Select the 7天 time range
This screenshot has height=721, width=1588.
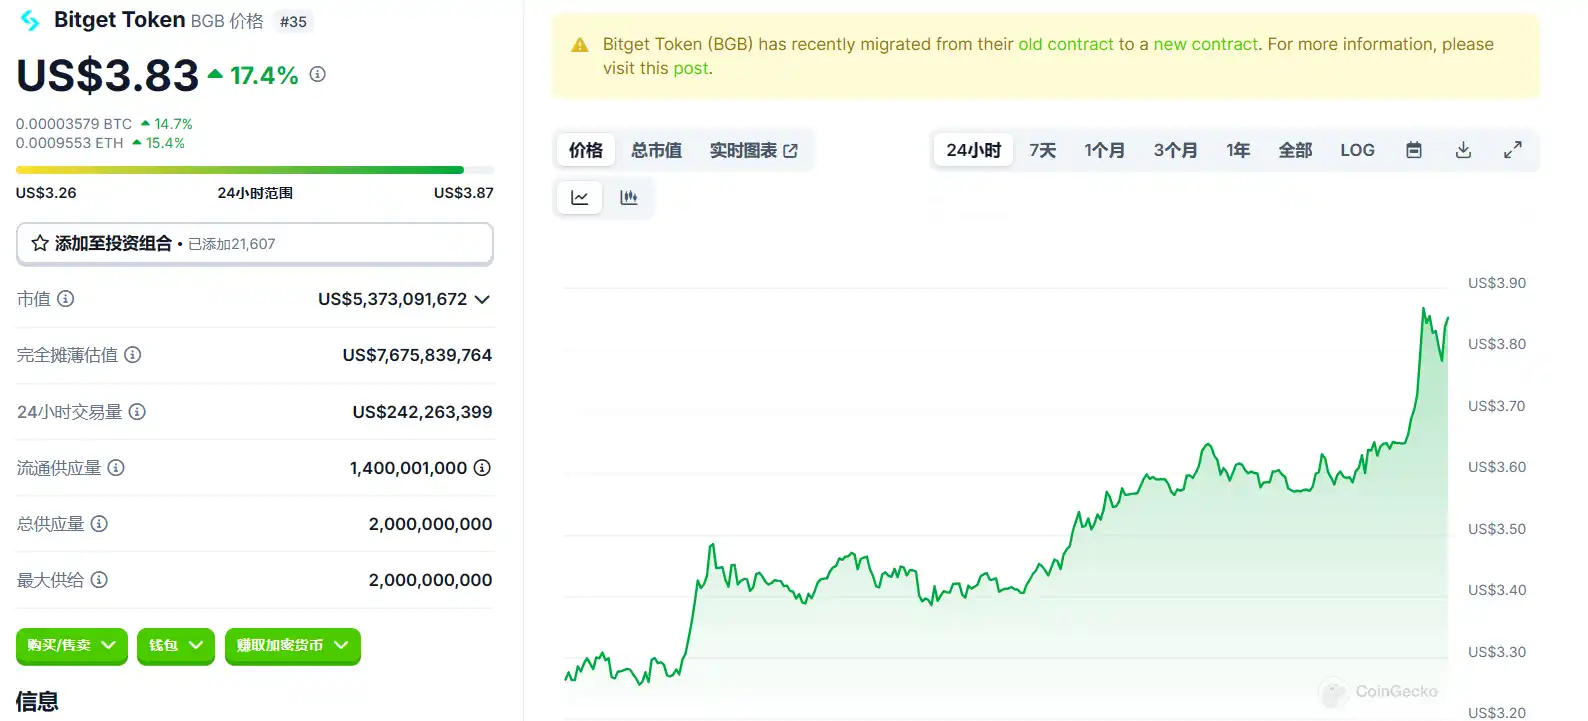(1043, 150)
